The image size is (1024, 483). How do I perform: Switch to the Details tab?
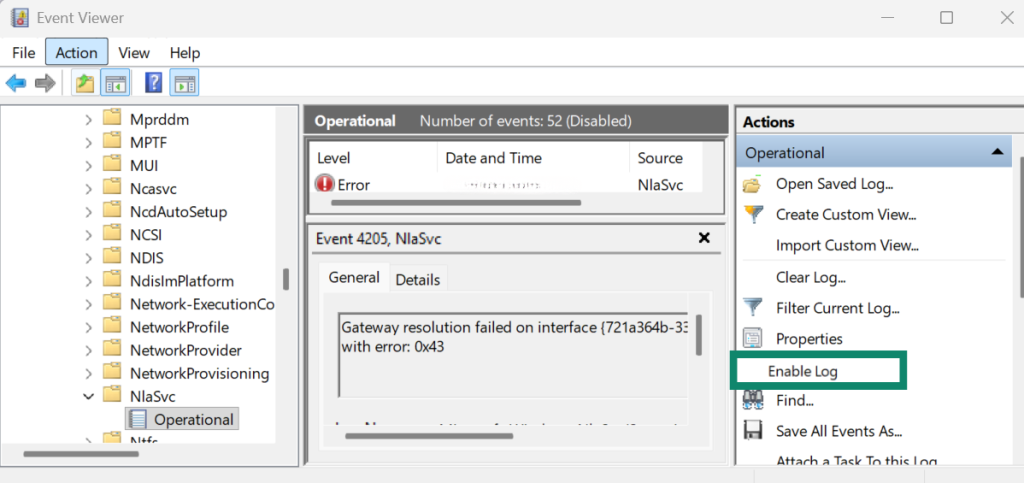(x=417, y=280)
